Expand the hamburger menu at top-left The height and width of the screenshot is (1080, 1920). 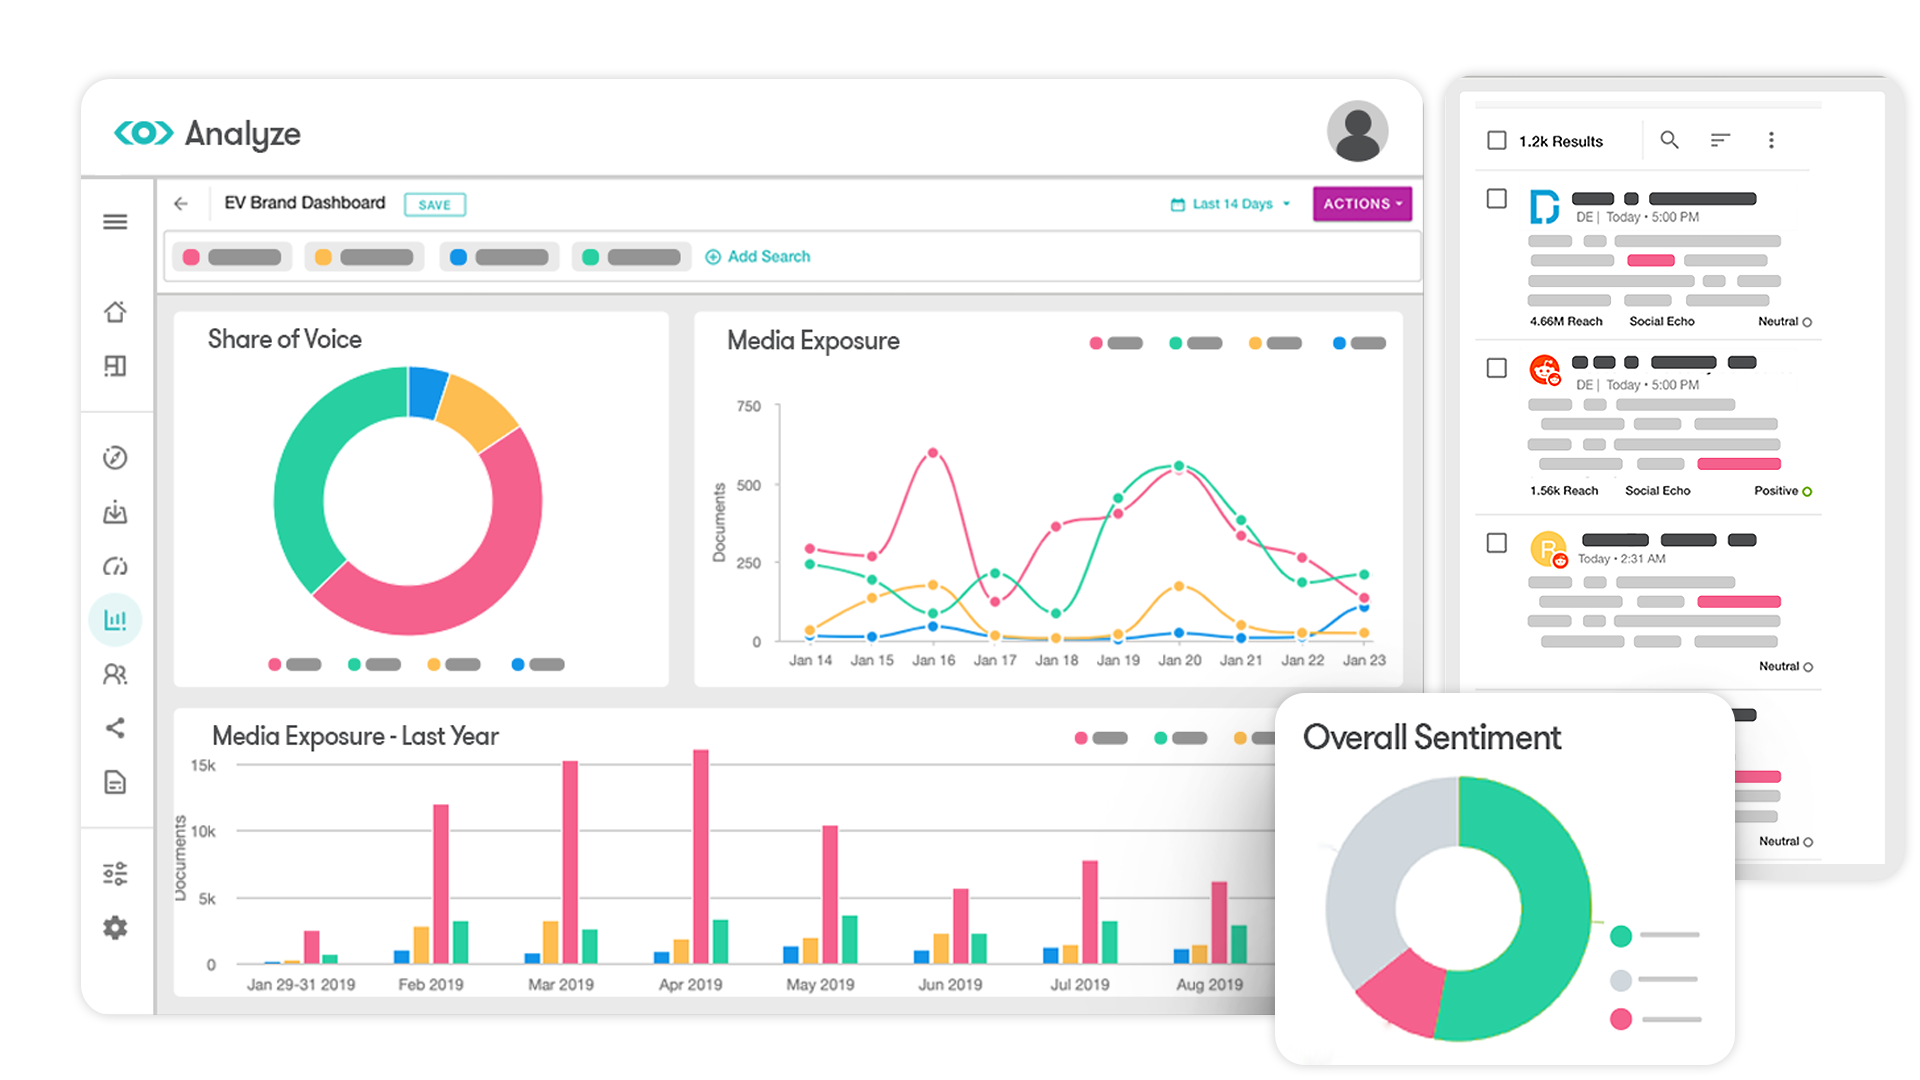point(115,222)
